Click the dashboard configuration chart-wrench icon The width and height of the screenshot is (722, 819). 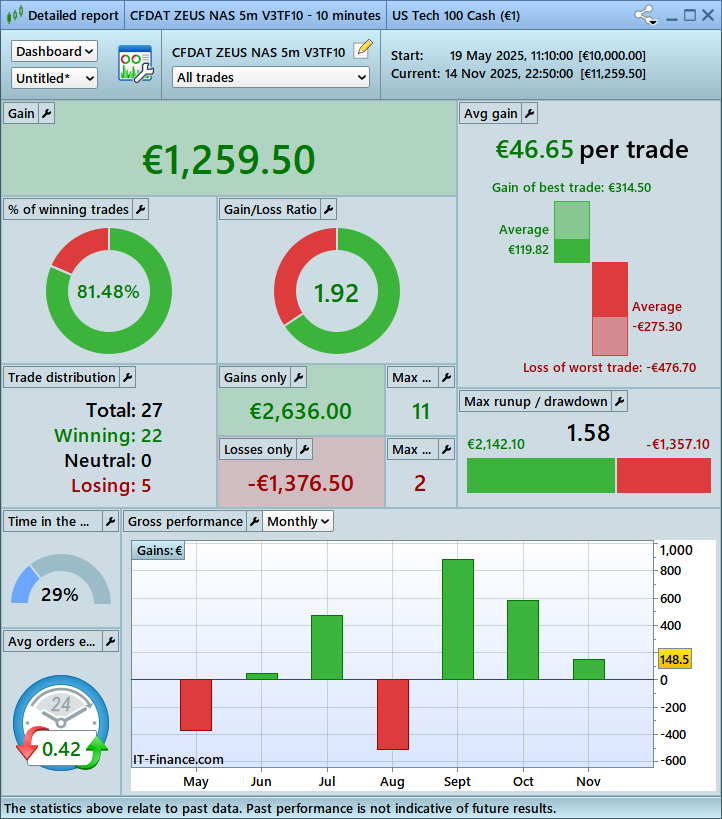tap(136, 64)
